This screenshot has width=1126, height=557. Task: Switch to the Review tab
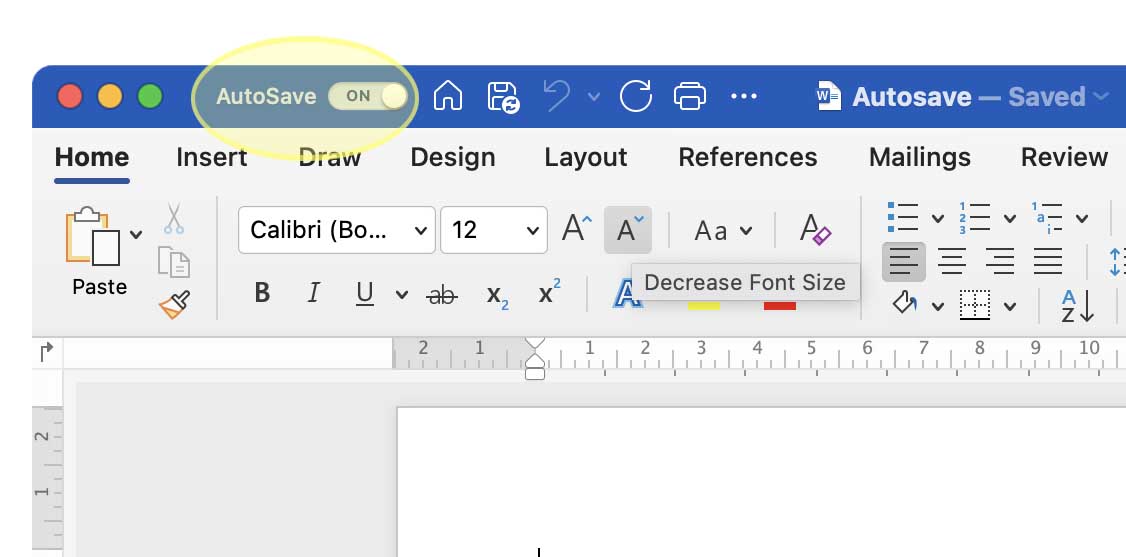coord(1064,157)
